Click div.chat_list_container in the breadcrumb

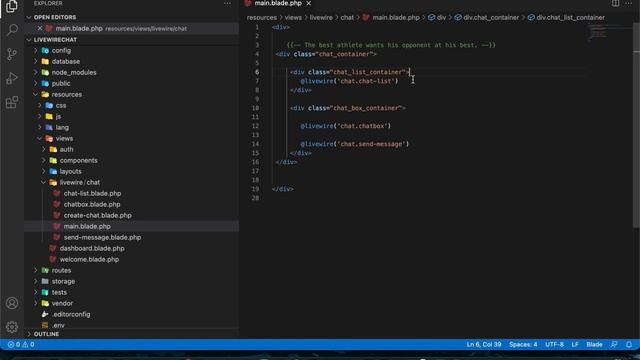pos(571,18)
